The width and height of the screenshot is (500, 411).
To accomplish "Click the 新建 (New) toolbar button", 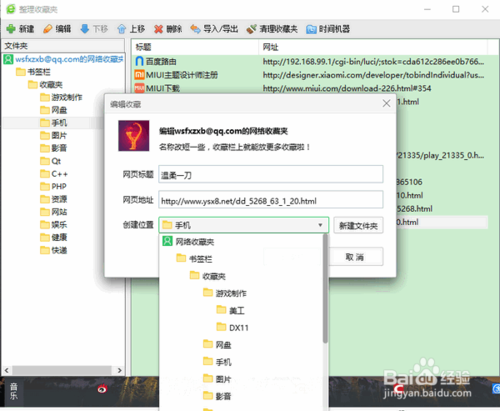I will [x=20, y=29].
